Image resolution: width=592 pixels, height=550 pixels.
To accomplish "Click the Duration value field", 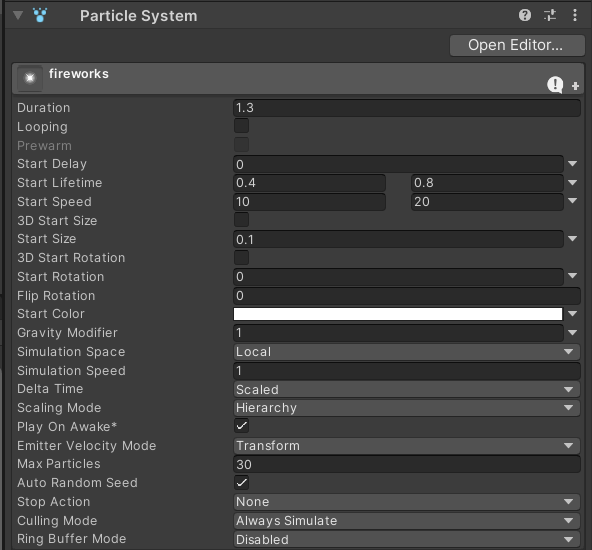I will coord(407,108).
